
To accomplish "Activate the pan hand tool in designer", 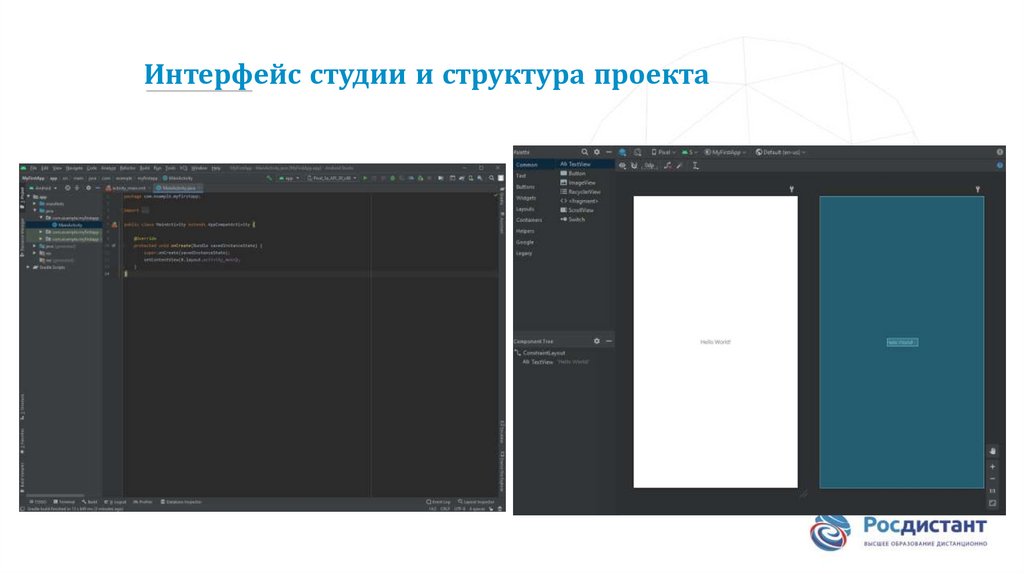I will pos(992,451).
